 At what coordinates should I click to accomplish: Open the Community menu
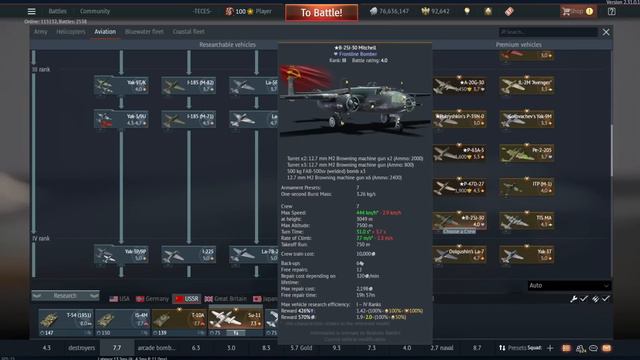coord(95,11)
